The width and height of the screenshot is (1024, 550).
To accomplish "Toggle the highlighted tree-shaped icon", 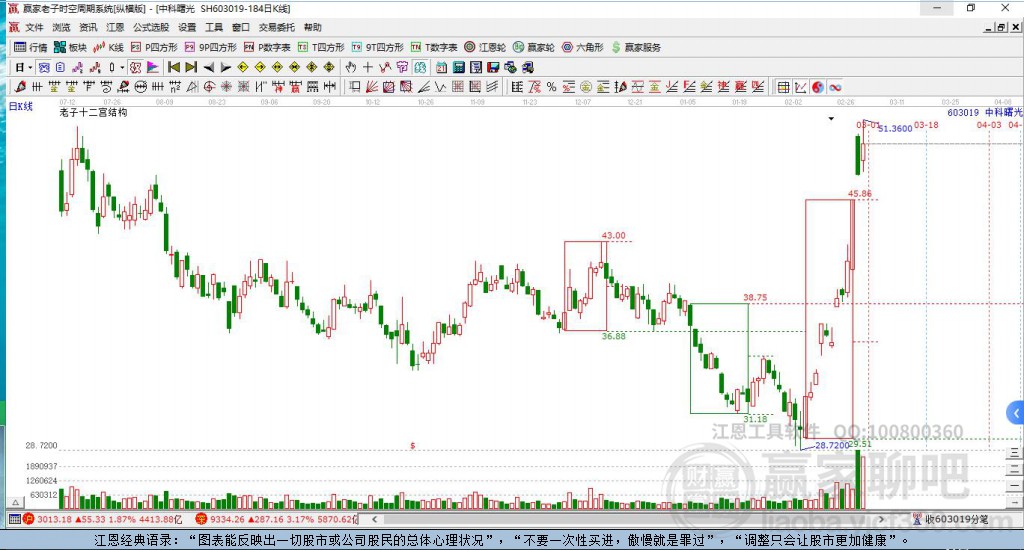I will click(x=419, y=67).
